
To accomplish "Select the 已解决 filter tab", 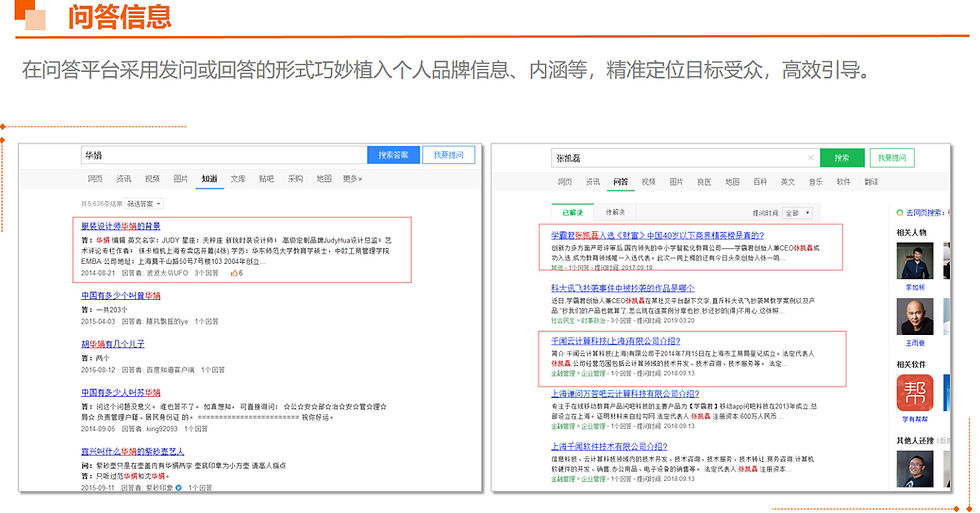I will pos(572,212).
